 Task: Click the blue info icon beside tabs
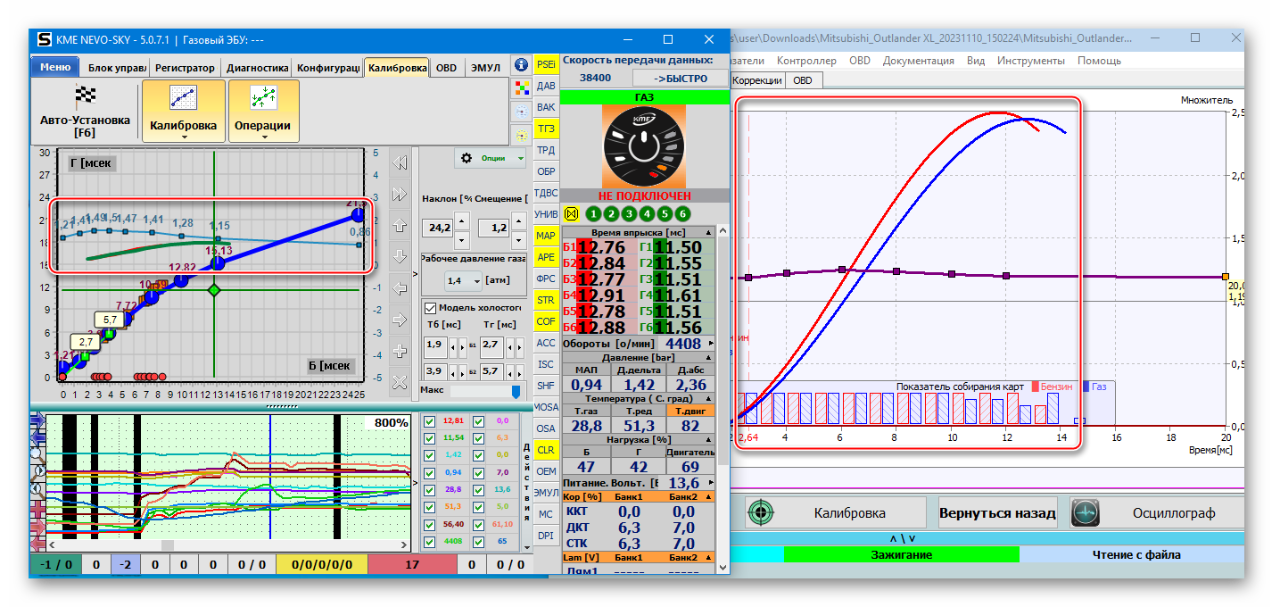pyautogui.click(x=521, y=64)
